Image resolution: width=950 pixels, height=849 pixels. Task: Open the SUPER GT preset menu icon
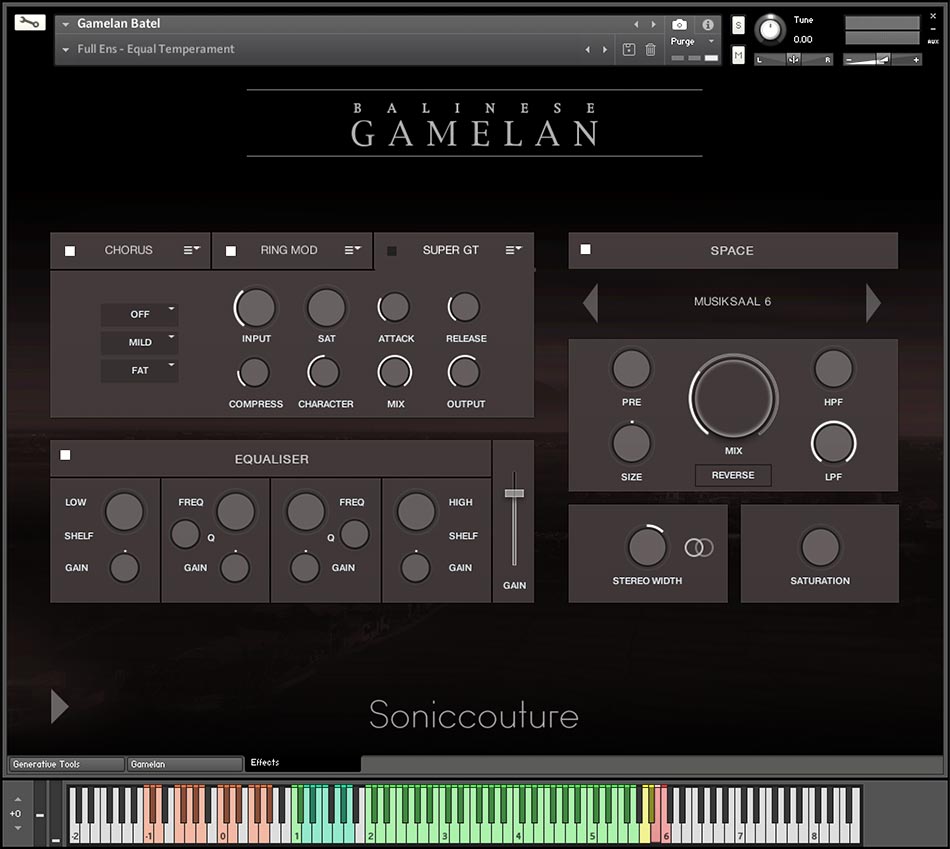[x=514, y=250]
